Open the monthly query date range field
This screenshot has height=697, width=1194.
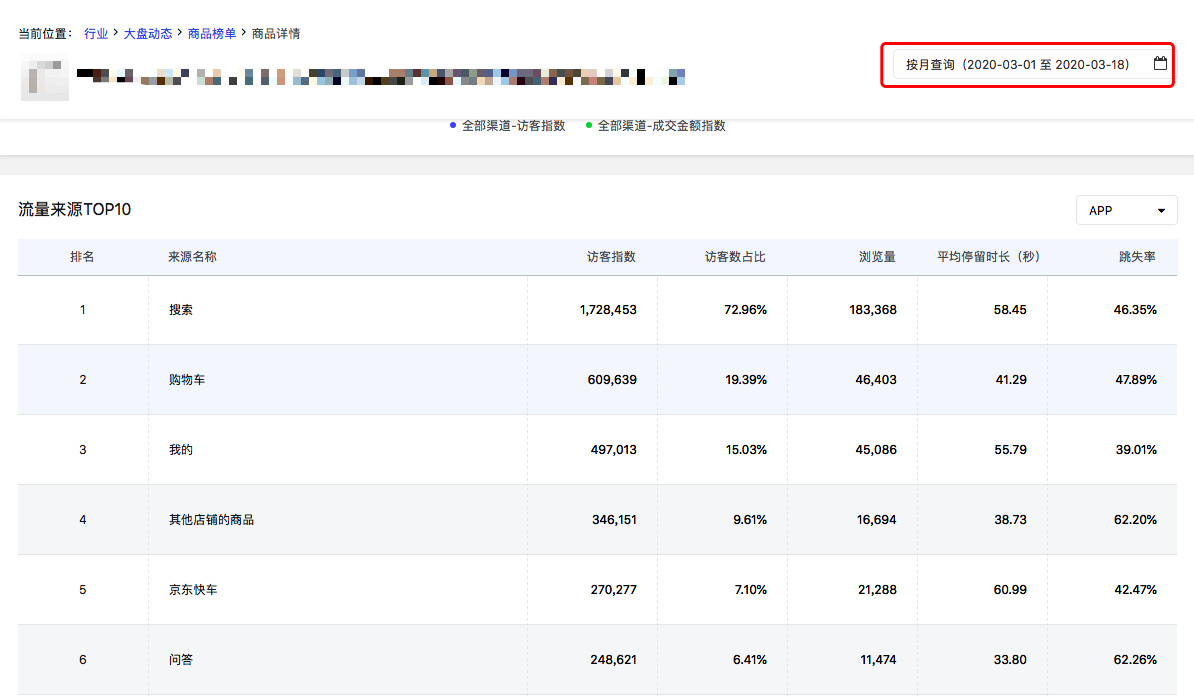click(x=1017, y=65)
